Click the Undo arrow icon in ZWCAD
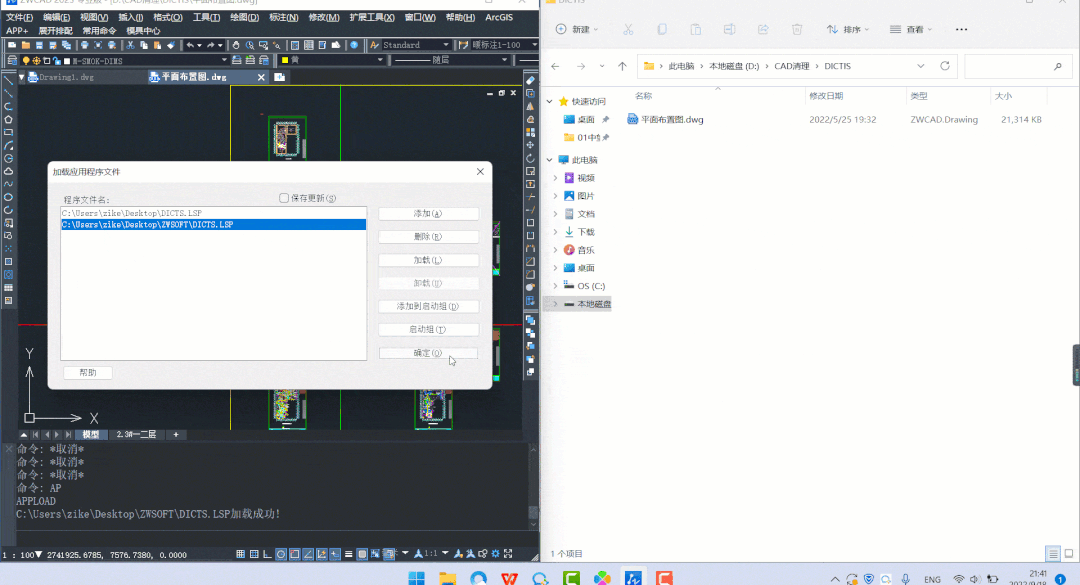The image size is (1080, 585). tap(190, 45)
